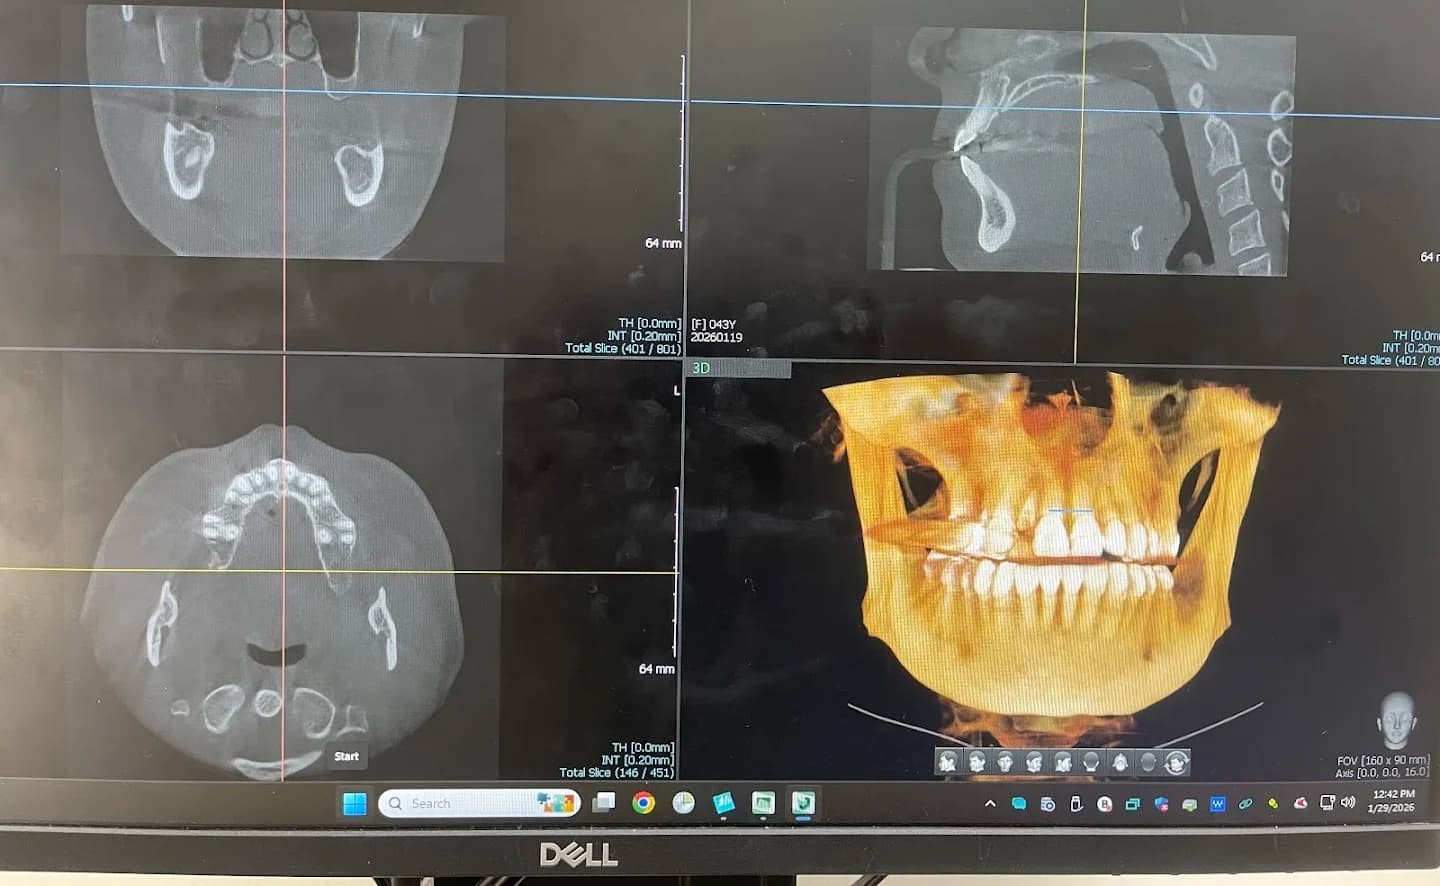
Task: Set 3D view to left oblique head orientation
Action: (1034, 762)
